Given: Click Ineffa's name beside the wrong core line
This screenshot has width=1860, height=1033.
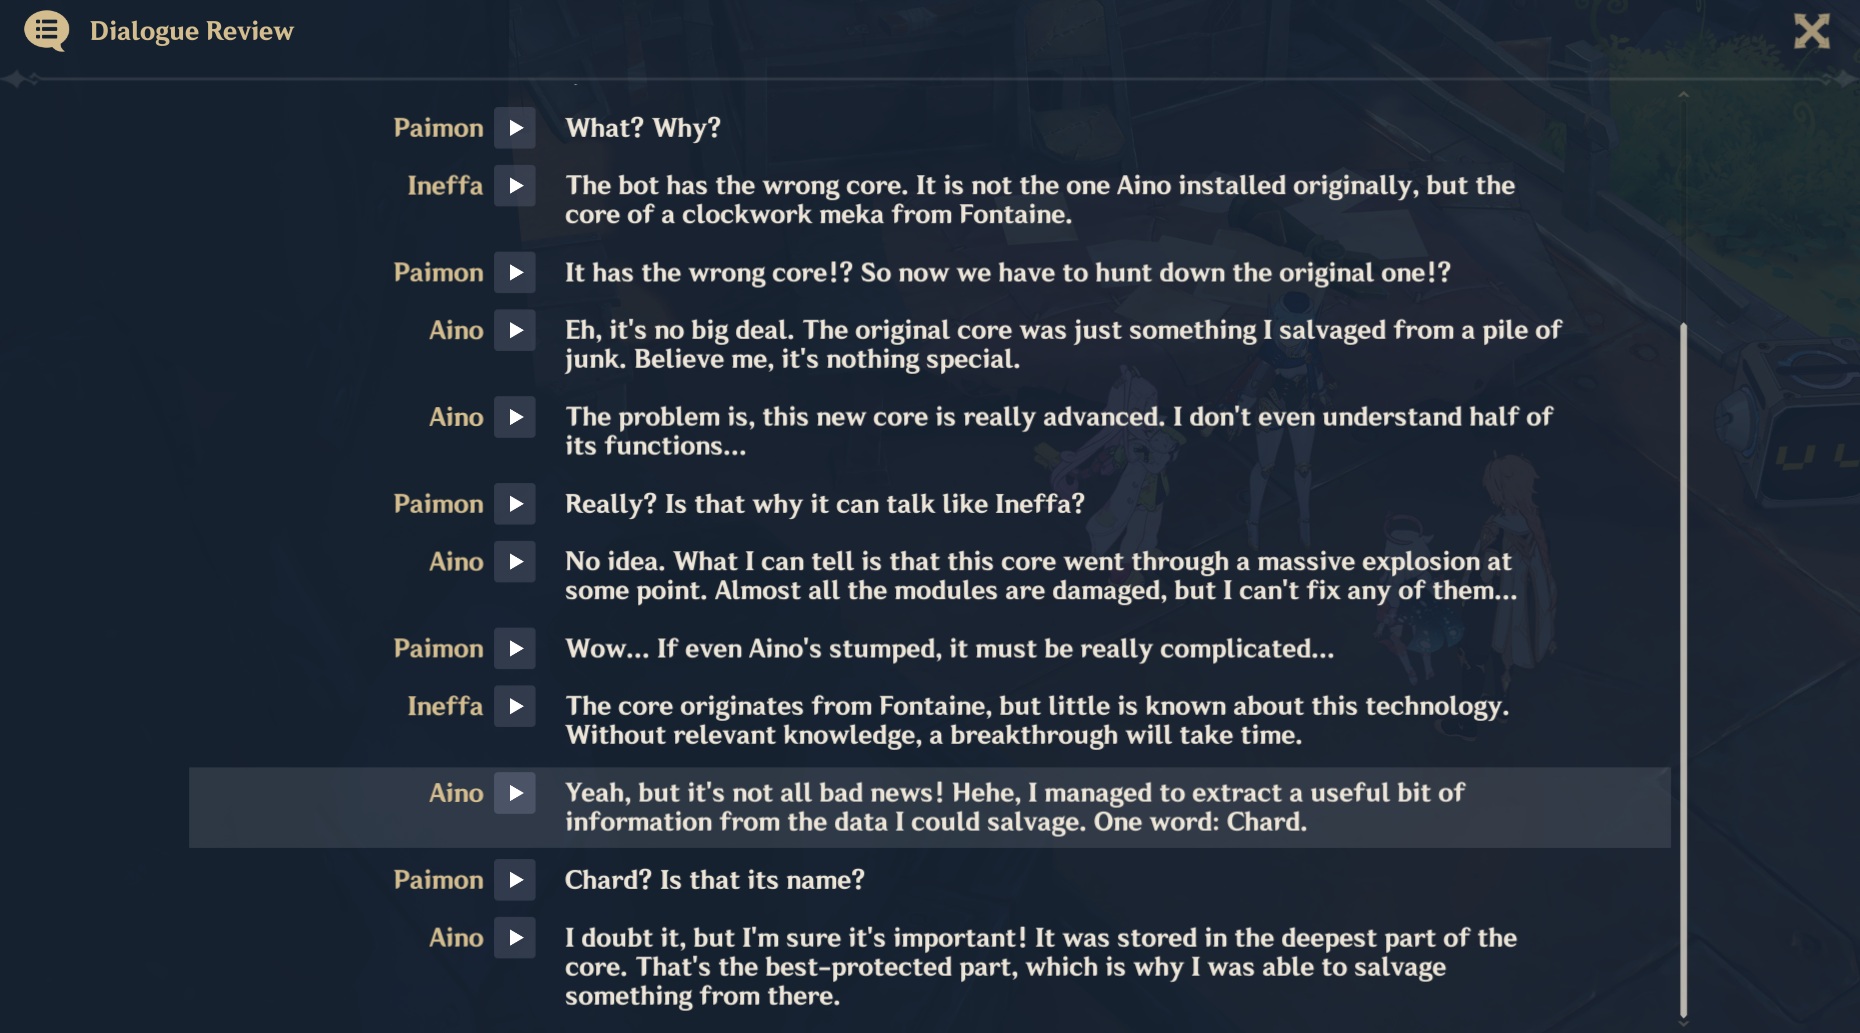Looking at the screenshot, I should [x=445, y=186].
